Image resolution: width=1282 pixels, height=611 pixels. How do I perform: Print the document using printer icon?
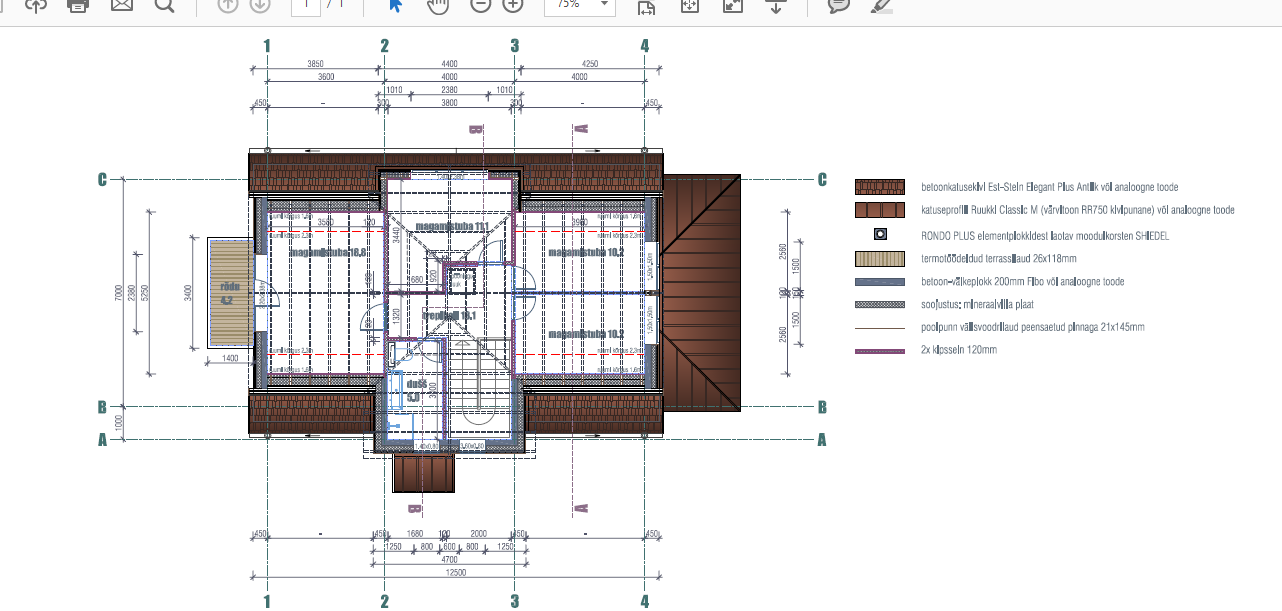78,4
